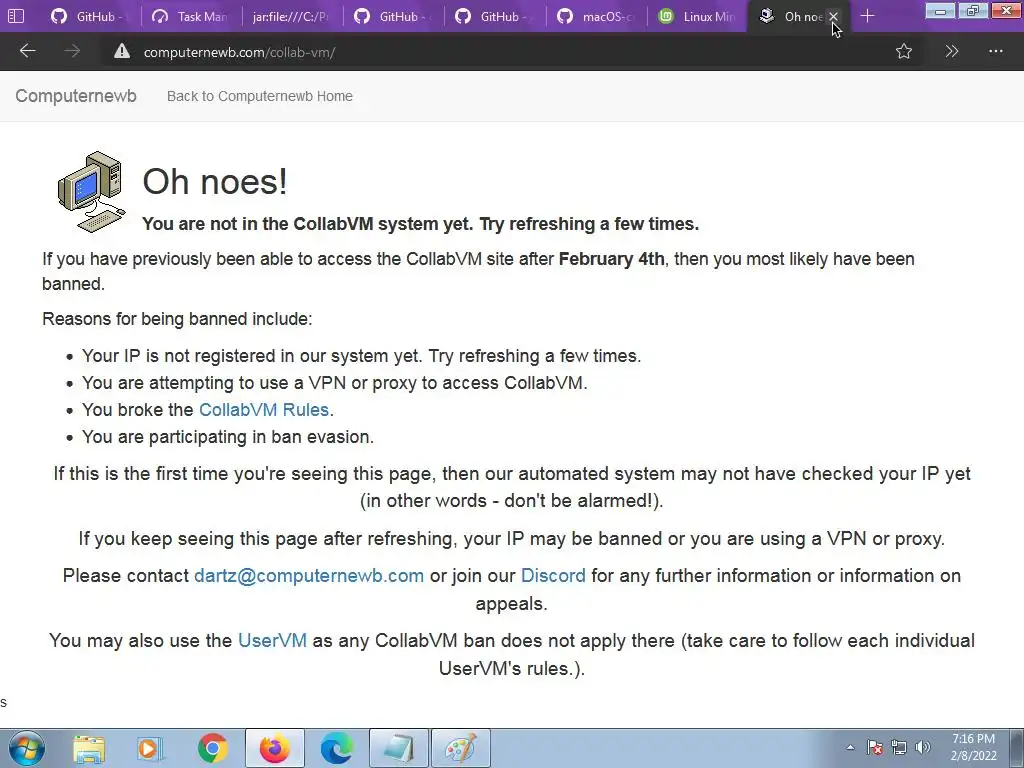Click the third GitHub tab
1024x768 pixels.
(494, 16)
